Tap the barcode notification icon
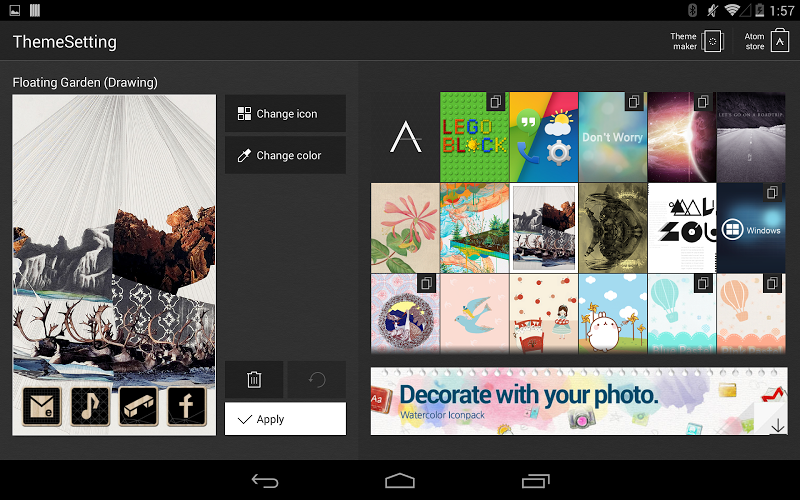800x500 pixels. (35, 10)
